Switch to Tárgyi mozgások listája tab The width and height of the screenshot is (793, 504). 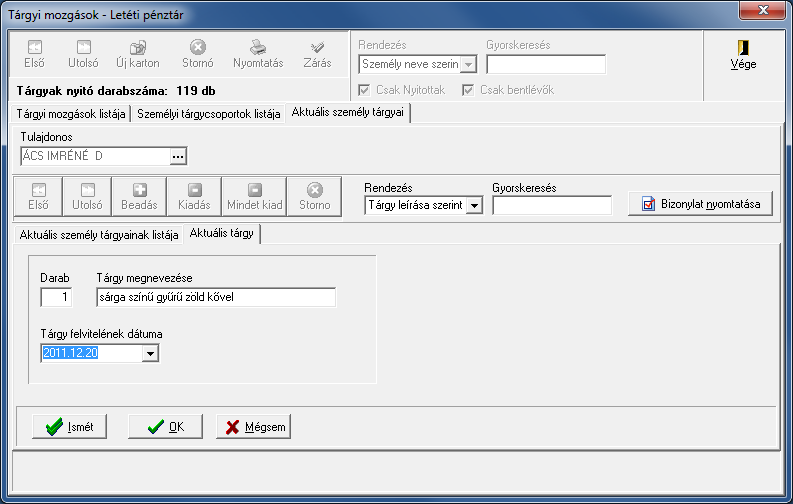pyautogui.click(x=71, y=114)
